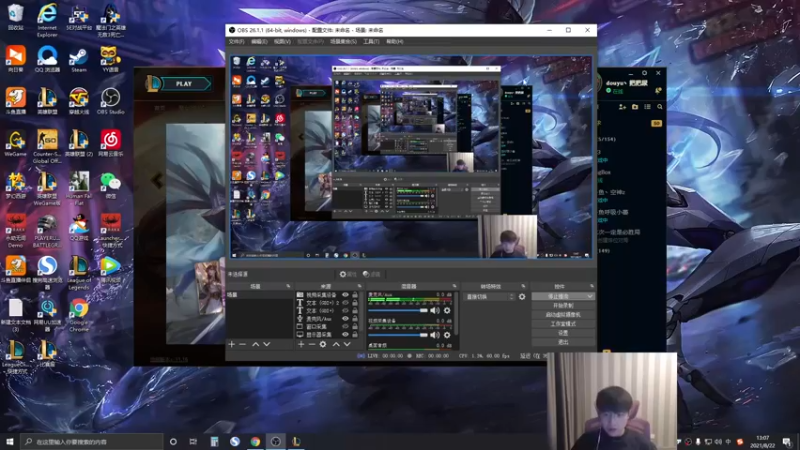
Task: Click the Chrome icon in the taskbar
Action: click(255, 441)
